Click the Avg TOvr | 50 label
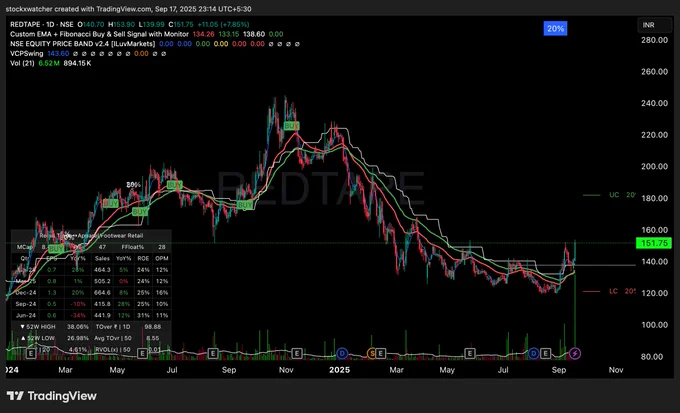Image resolution: width=680 pixels, height=413 pixels. coord(114,338)
